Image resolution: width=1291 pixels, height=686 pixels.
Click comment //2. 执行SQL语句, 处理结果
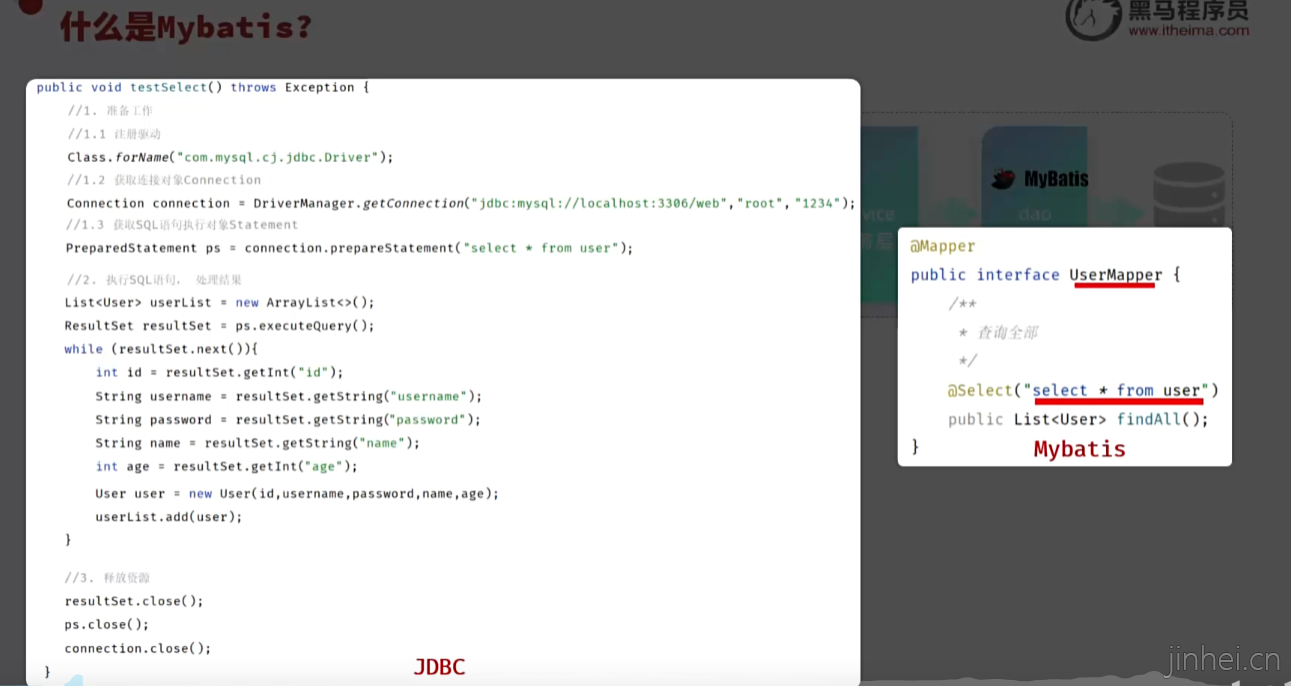pyautogui.click(x=153, y=280)
